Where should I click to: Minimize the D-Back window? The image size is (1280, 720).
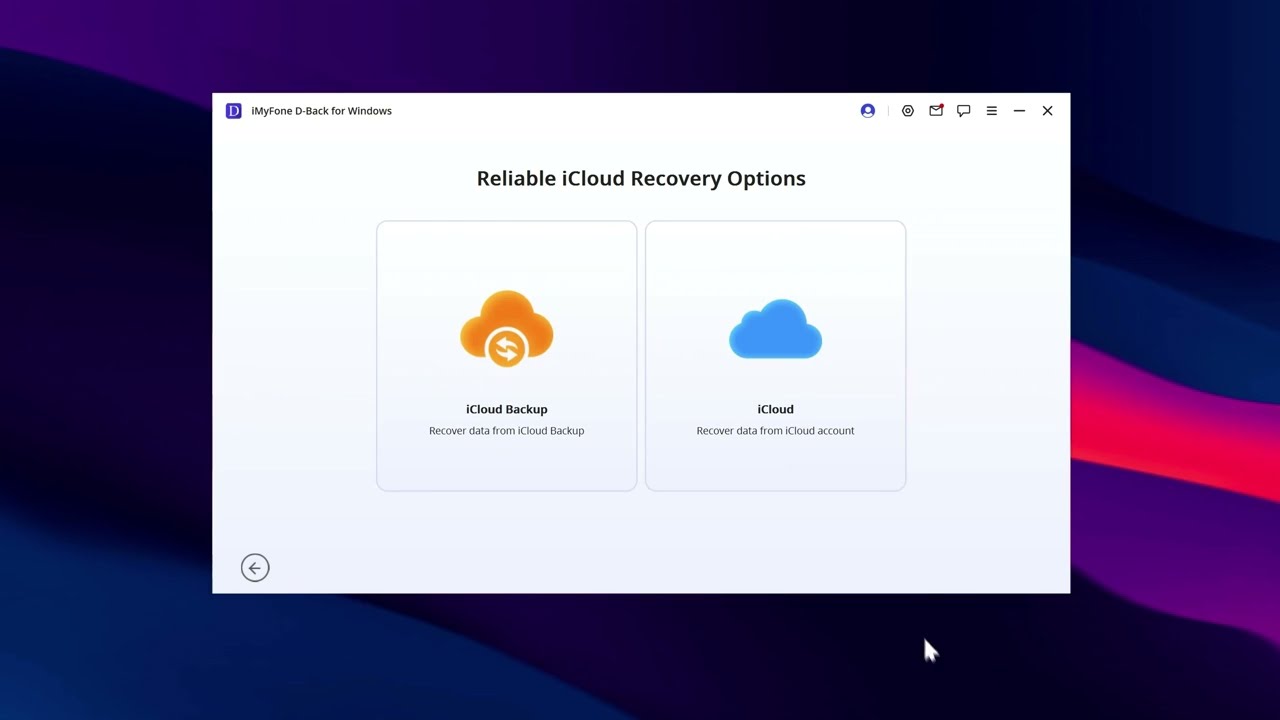[1019, 111]
